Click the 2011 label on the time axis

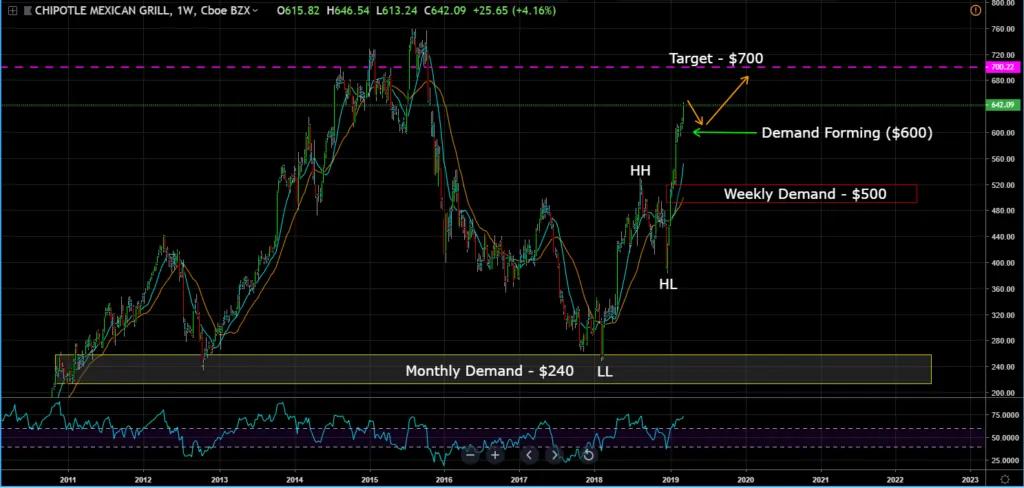click(67, 480)
